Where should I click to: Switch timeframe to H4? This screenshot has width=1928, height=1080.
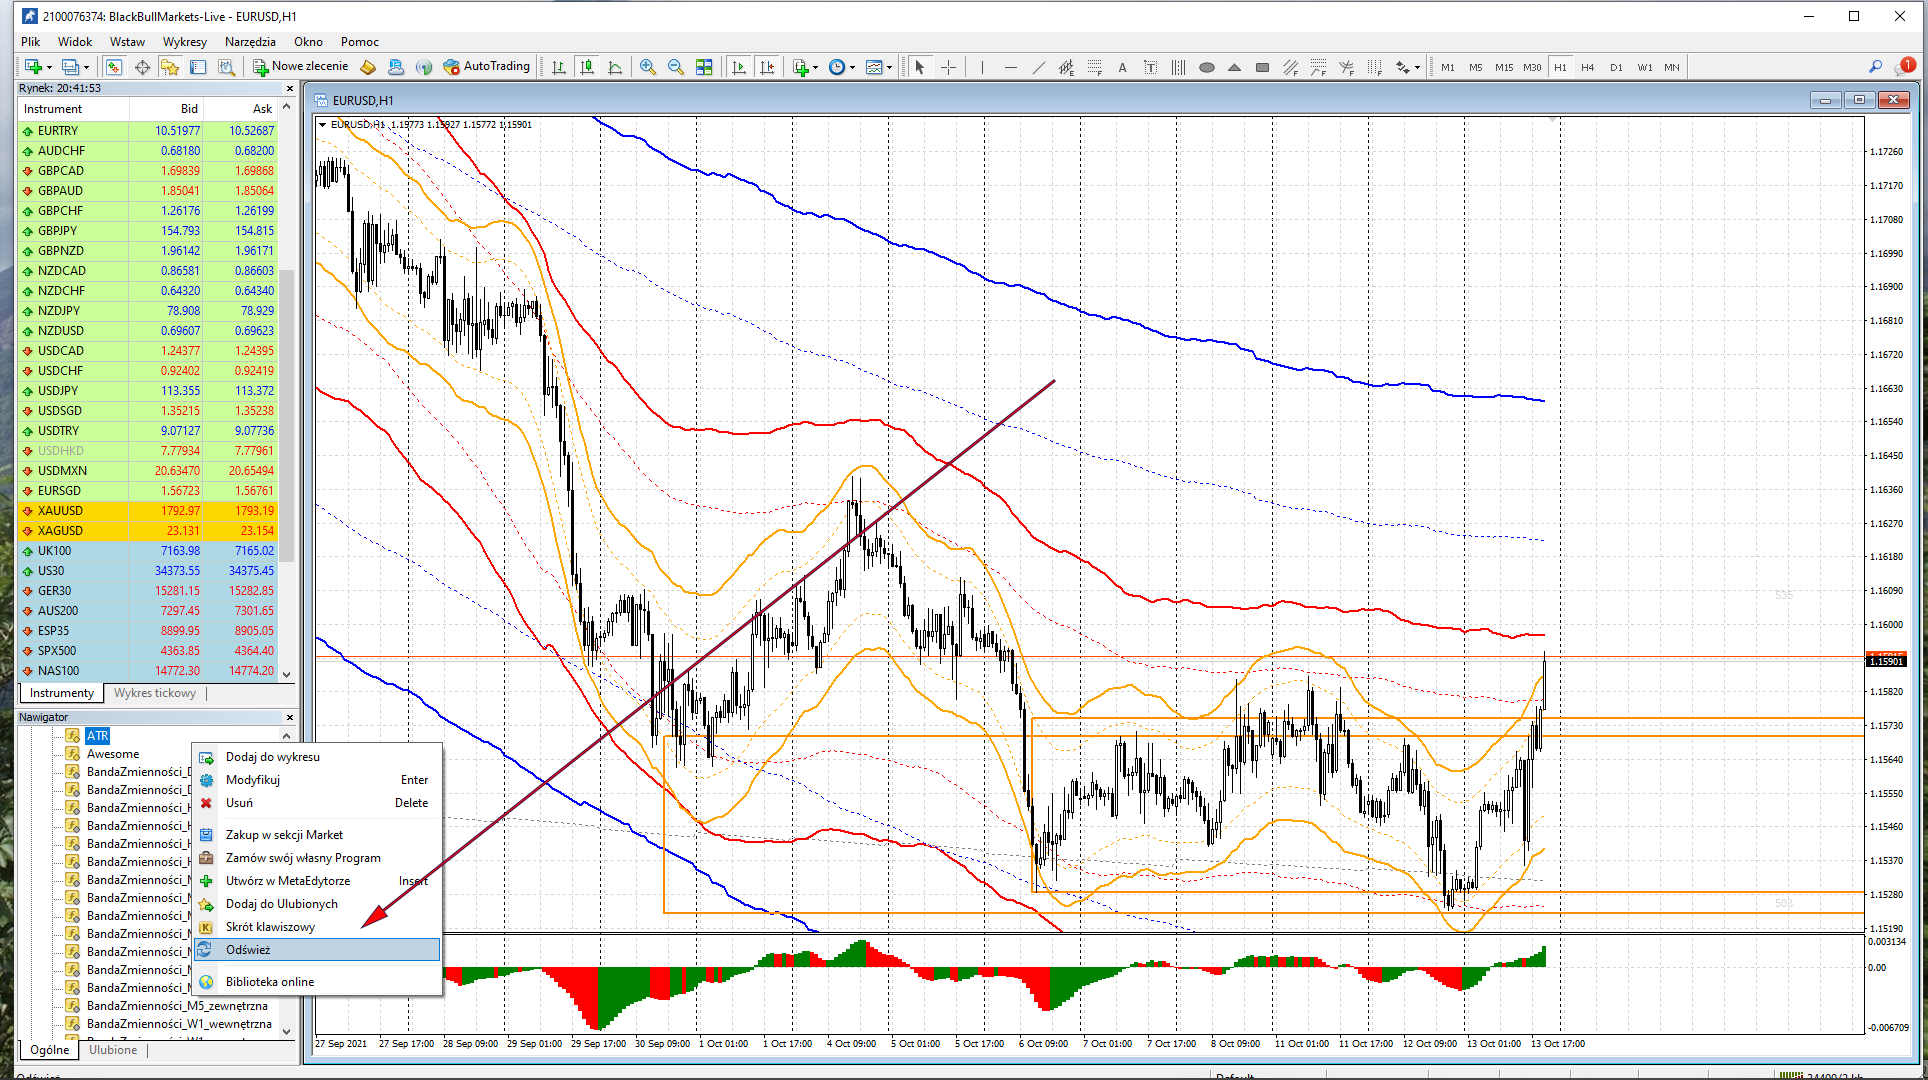coord(1588,68)
